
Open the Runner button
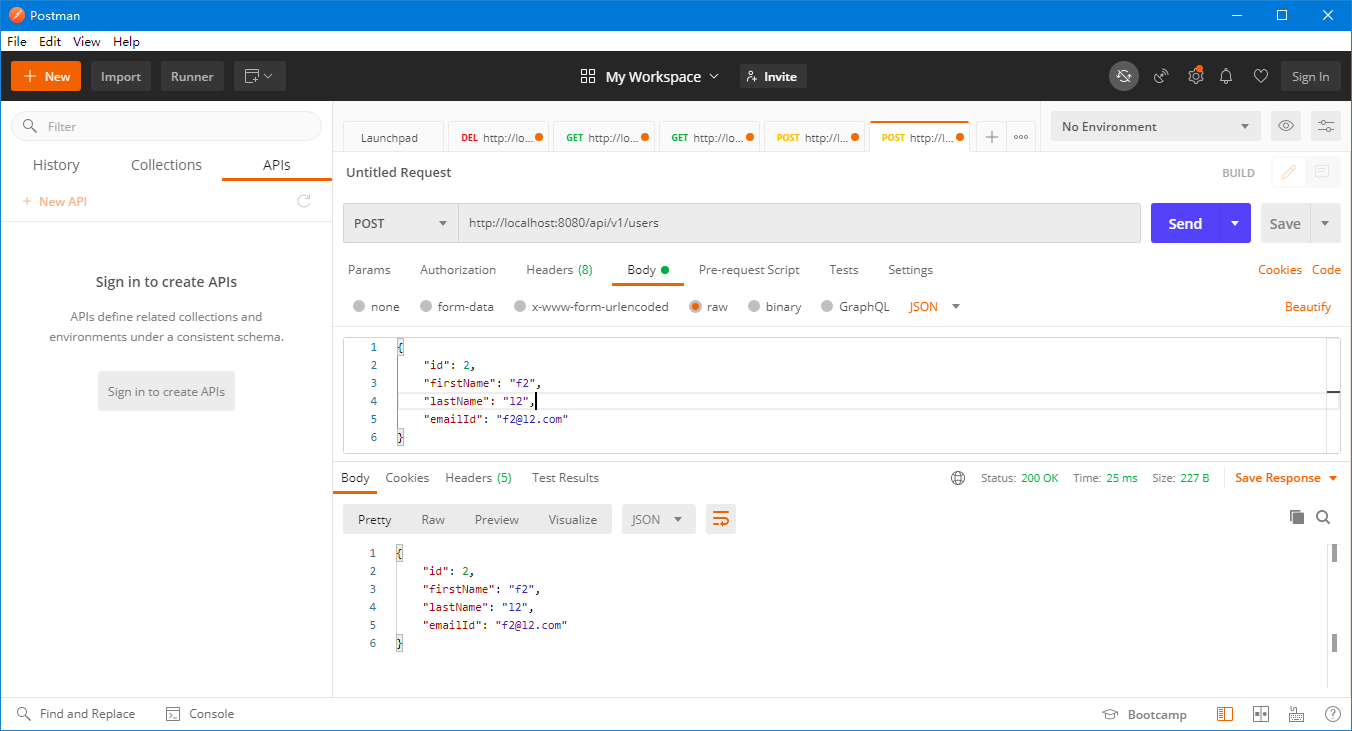click(192, 76)
